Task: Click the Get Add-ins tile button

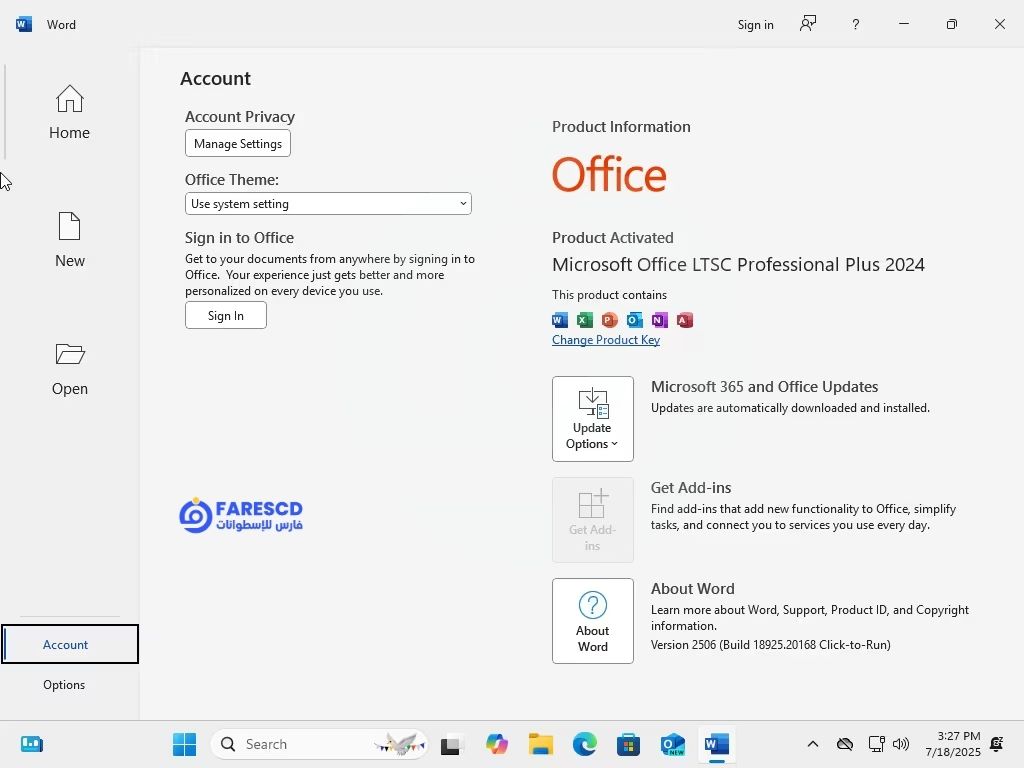Action: (x=592, y=520)
